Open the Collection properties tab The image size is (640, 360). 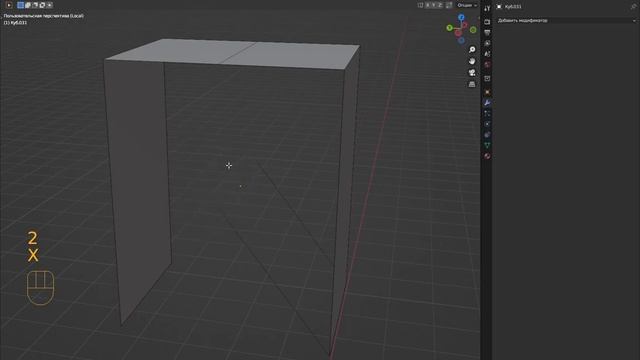click(487, 78)
